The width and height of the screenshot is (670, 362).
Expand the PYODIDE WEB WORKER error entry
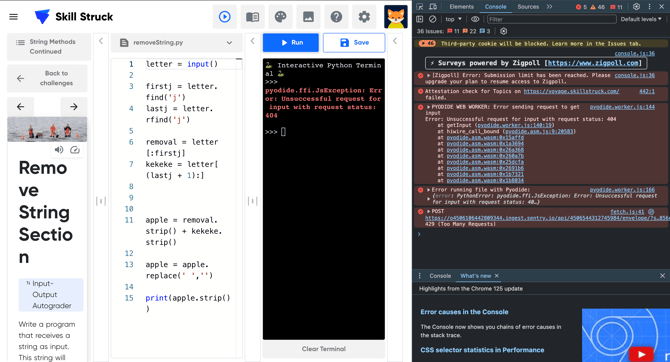pos(429,107)
